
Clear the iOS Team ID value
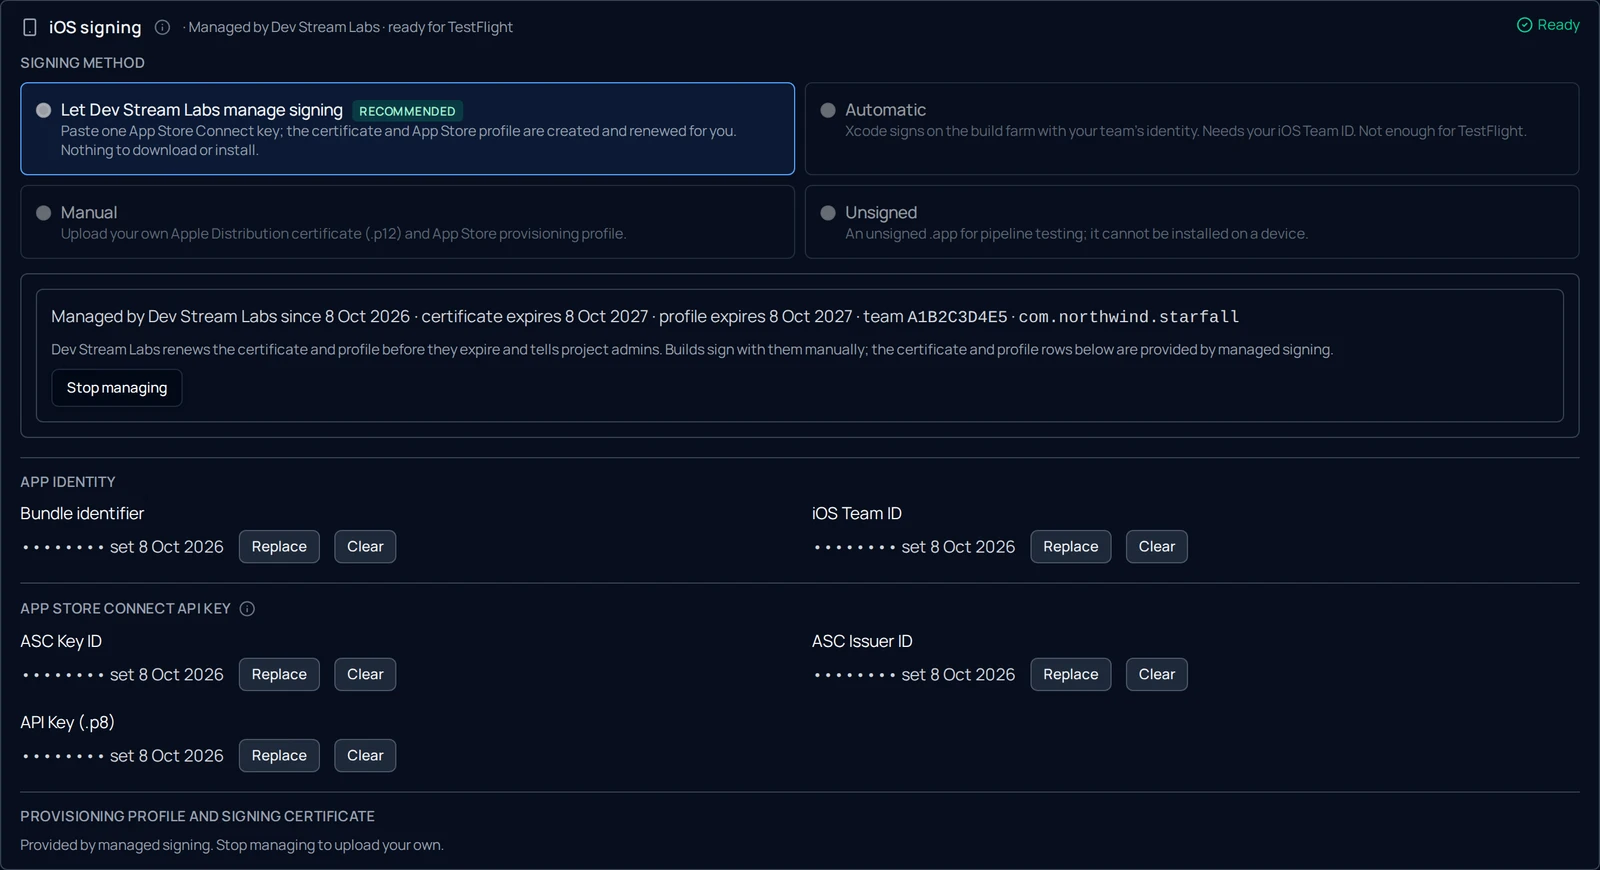pyautogui.click(x=1157, y=547)
